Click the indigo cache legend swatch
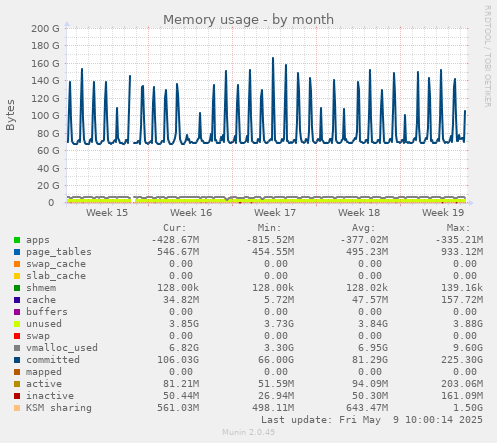 (17, 300)
